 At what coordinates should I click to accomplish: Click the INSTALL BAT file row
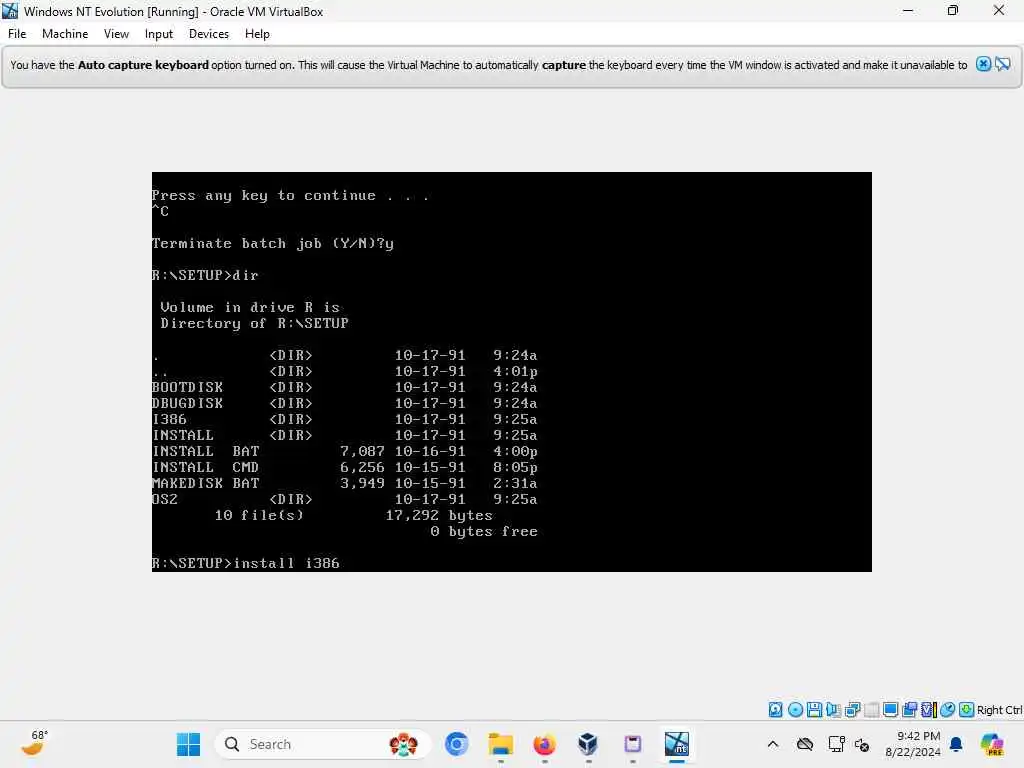345,451
